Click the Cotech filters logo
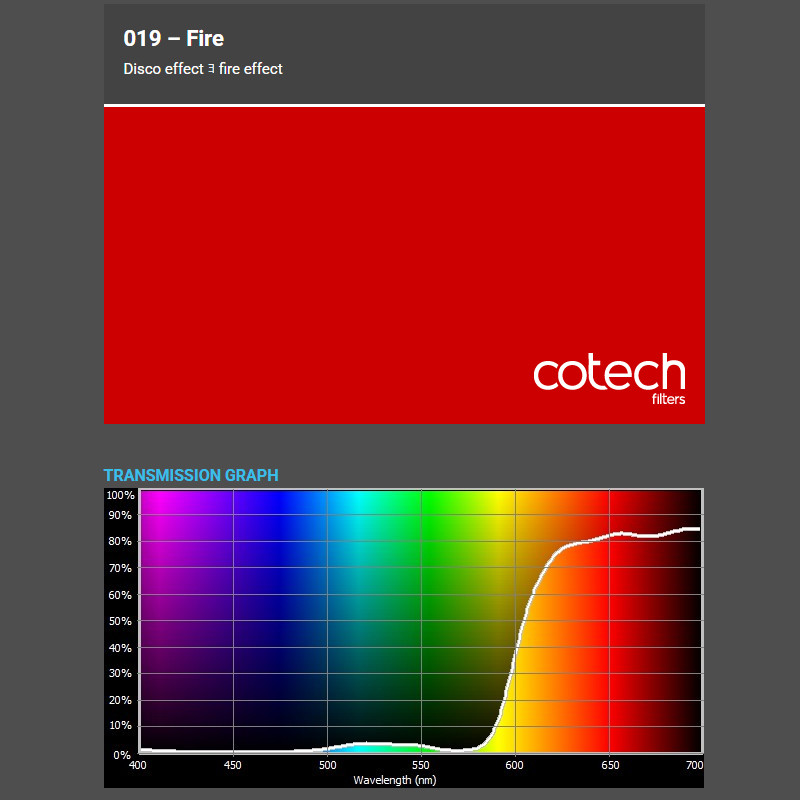 (x=610, y=376)
